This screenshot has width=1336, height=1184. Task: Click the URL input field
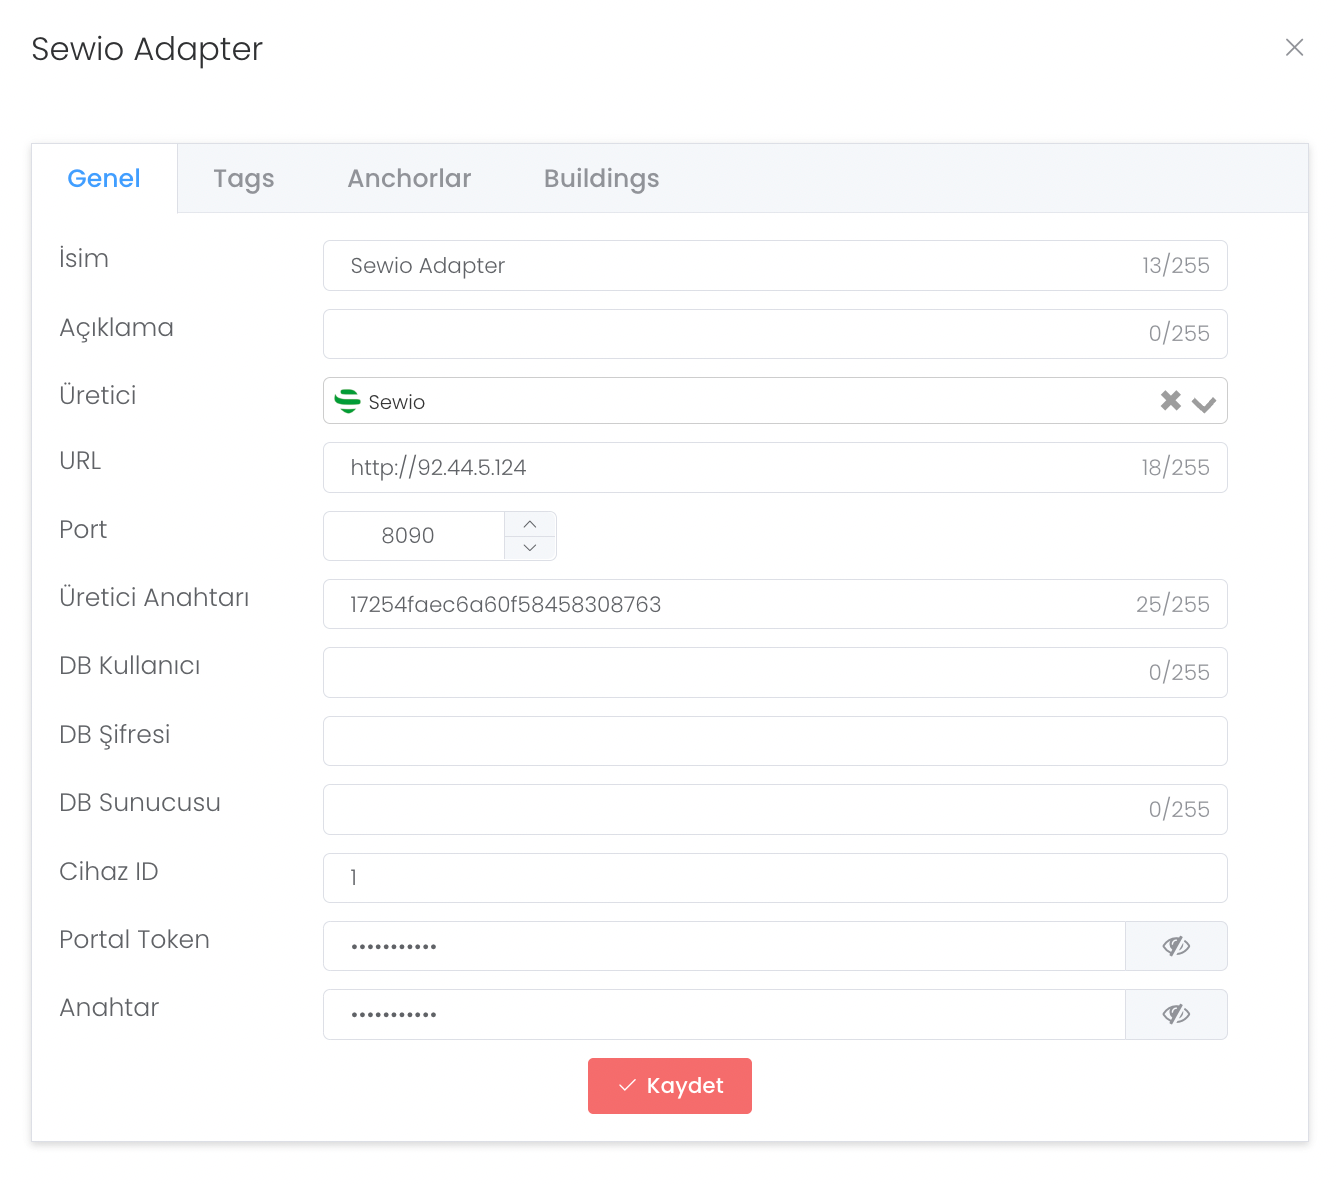pos(730,468)
